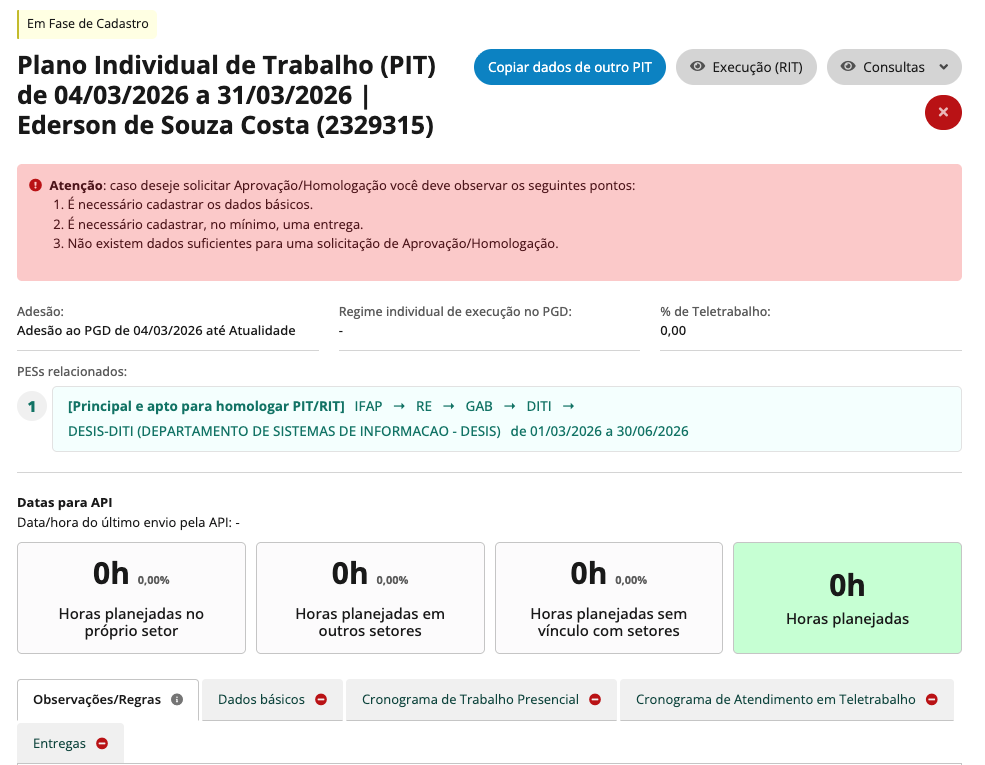Click the Horas planejadas em outros setores card
The image size is (985, 765).
pyautogui.click(x=370, y=598)
